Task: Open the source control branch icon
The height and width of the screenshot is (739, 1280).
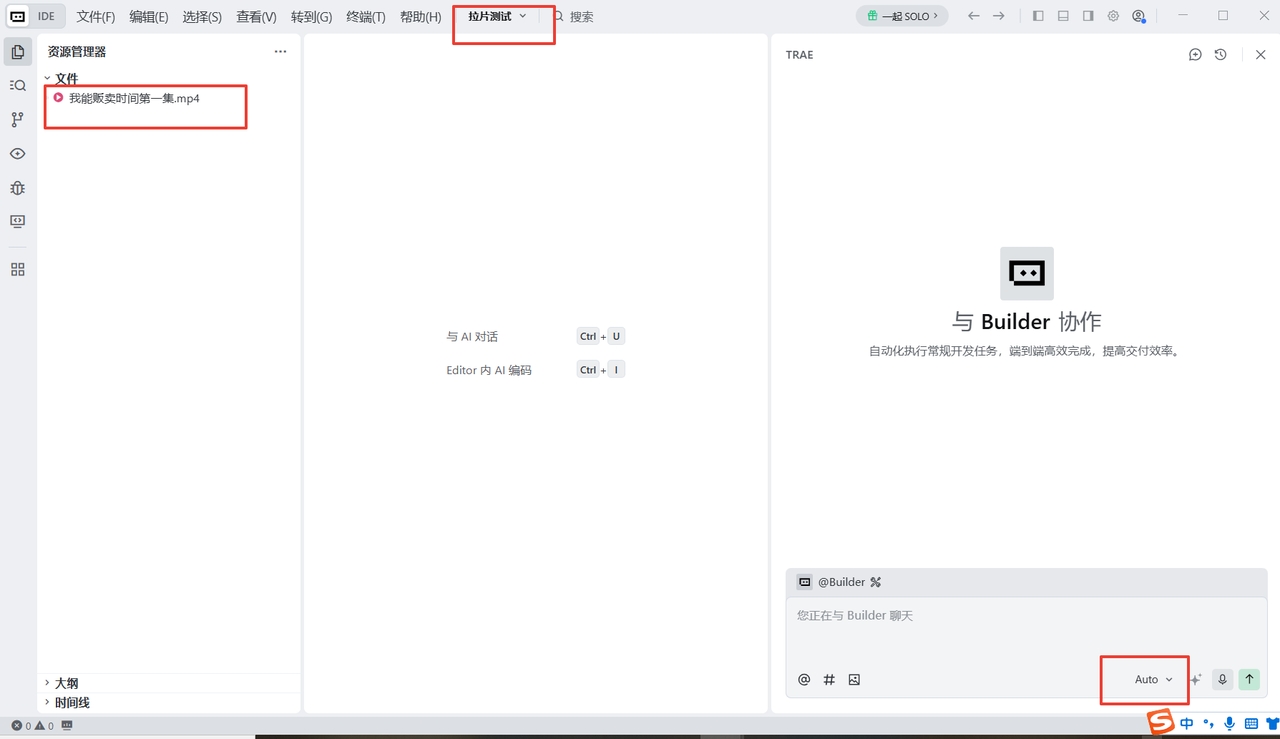Action: coord(18,120)
